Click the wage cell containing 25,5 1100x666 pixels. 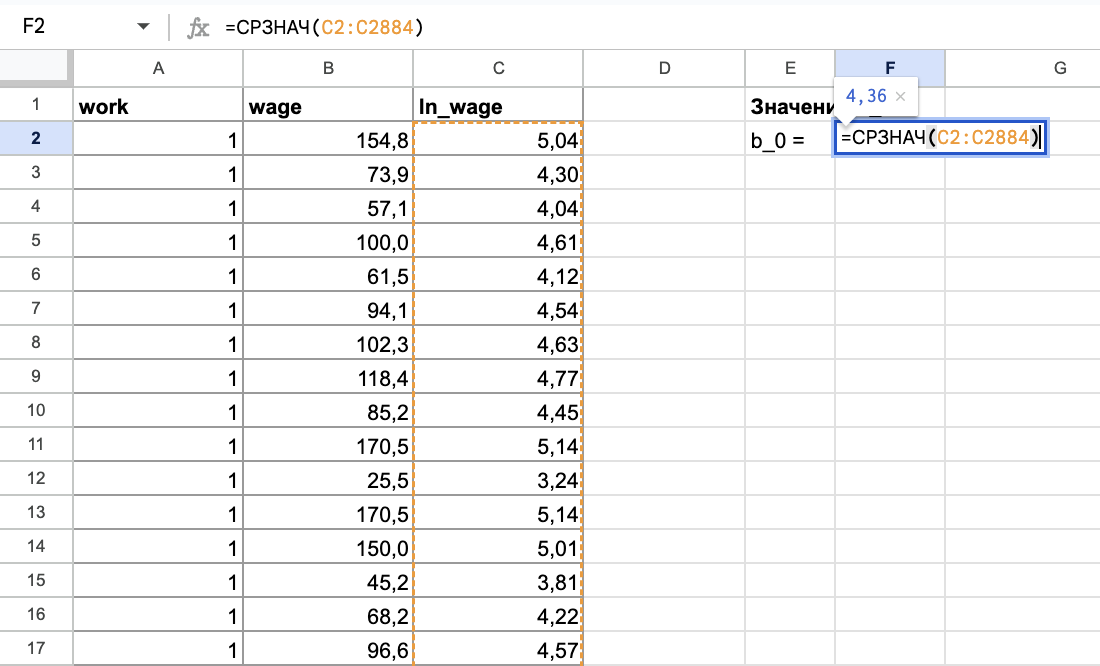[x=327, y=478]
